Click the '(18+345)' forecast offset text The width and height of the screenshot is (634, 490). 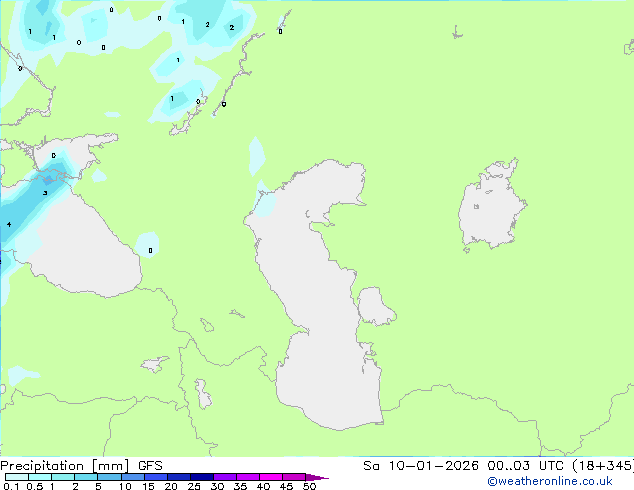(602, 466)
